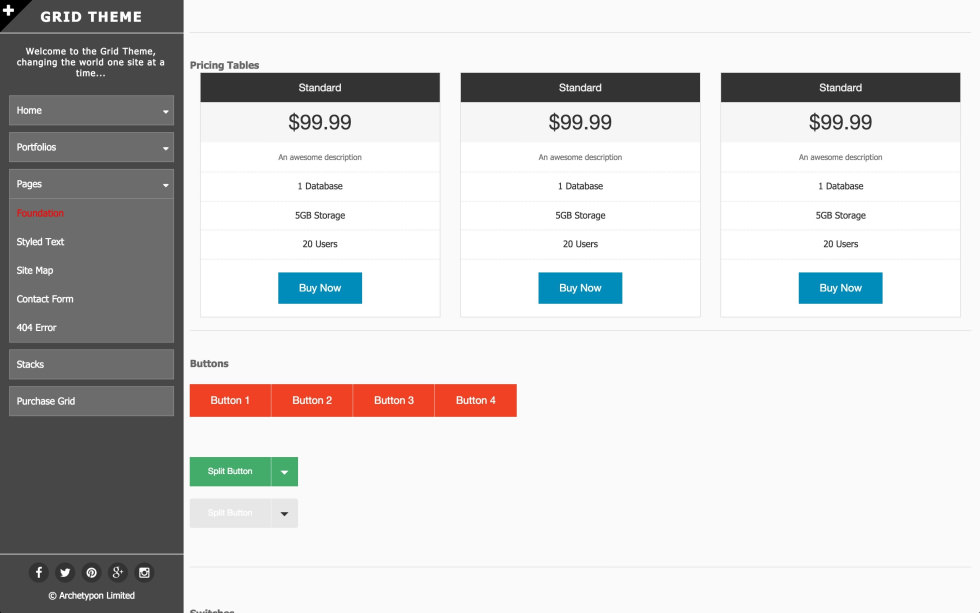
Task: Click 'An awesome description' in first table
Action: [320, 157]
